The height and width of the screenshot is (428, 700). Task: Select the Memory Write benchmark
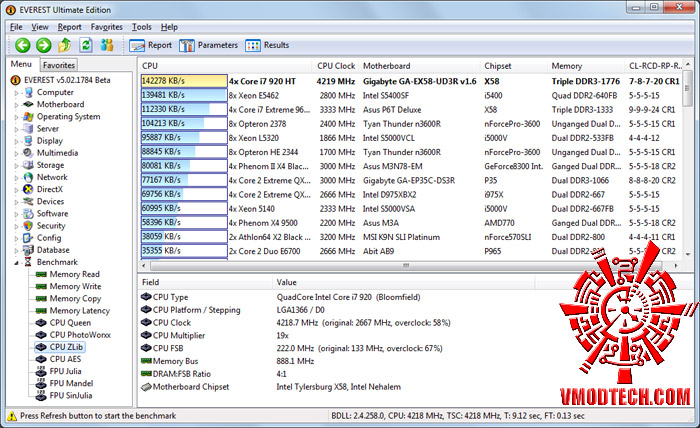[x=75, y=286]
